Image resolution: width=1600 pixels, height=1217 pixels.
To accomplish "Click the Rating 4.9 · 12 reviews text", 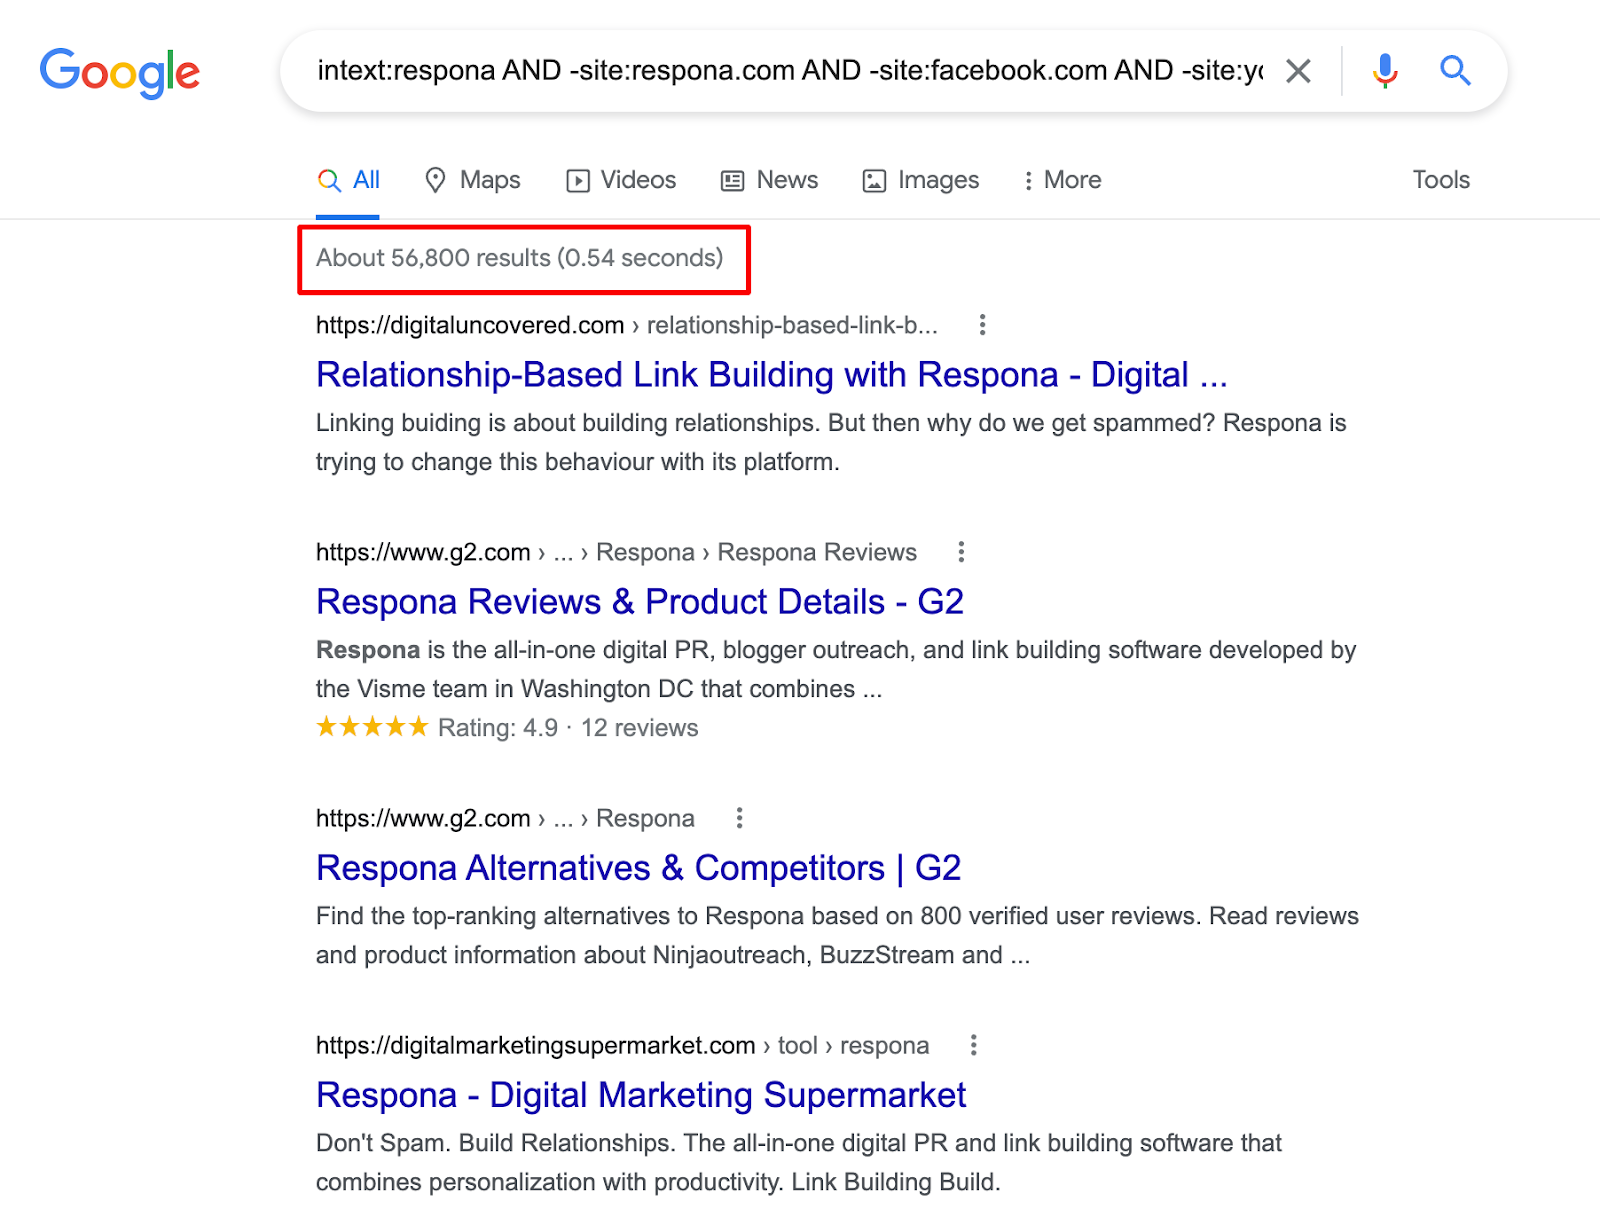I will (x=568, y=728).
